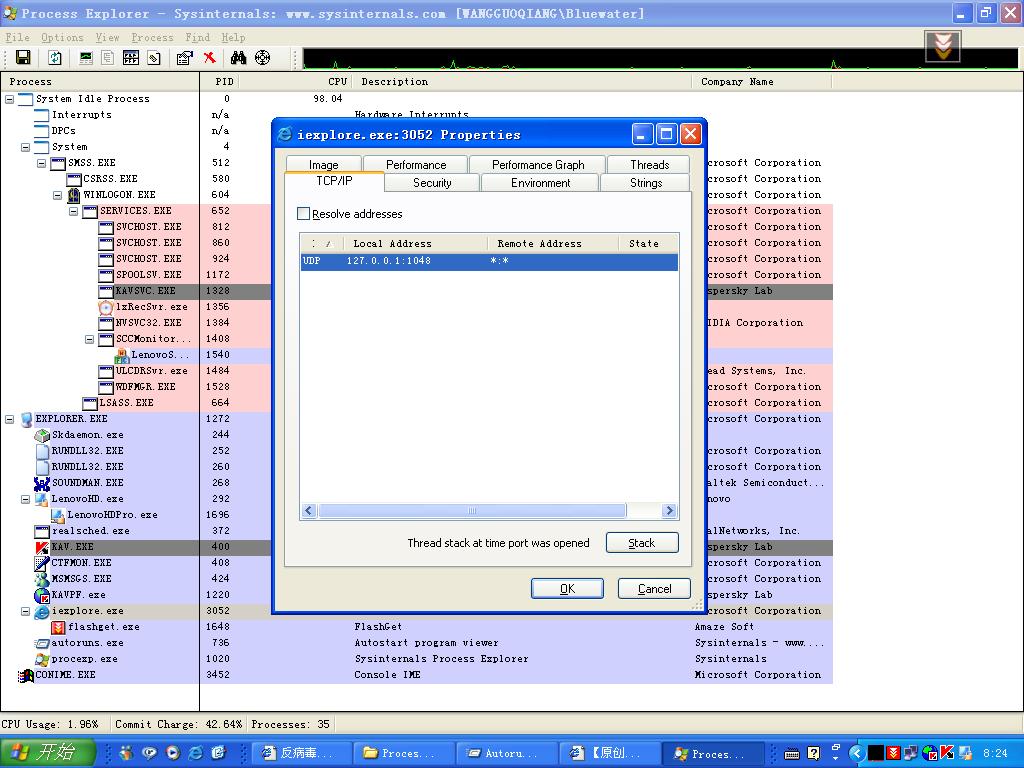The width and height of the screenshot is (1024, 768).
Task: Click the Refresh Now toolbar icon
Action: 55,58
